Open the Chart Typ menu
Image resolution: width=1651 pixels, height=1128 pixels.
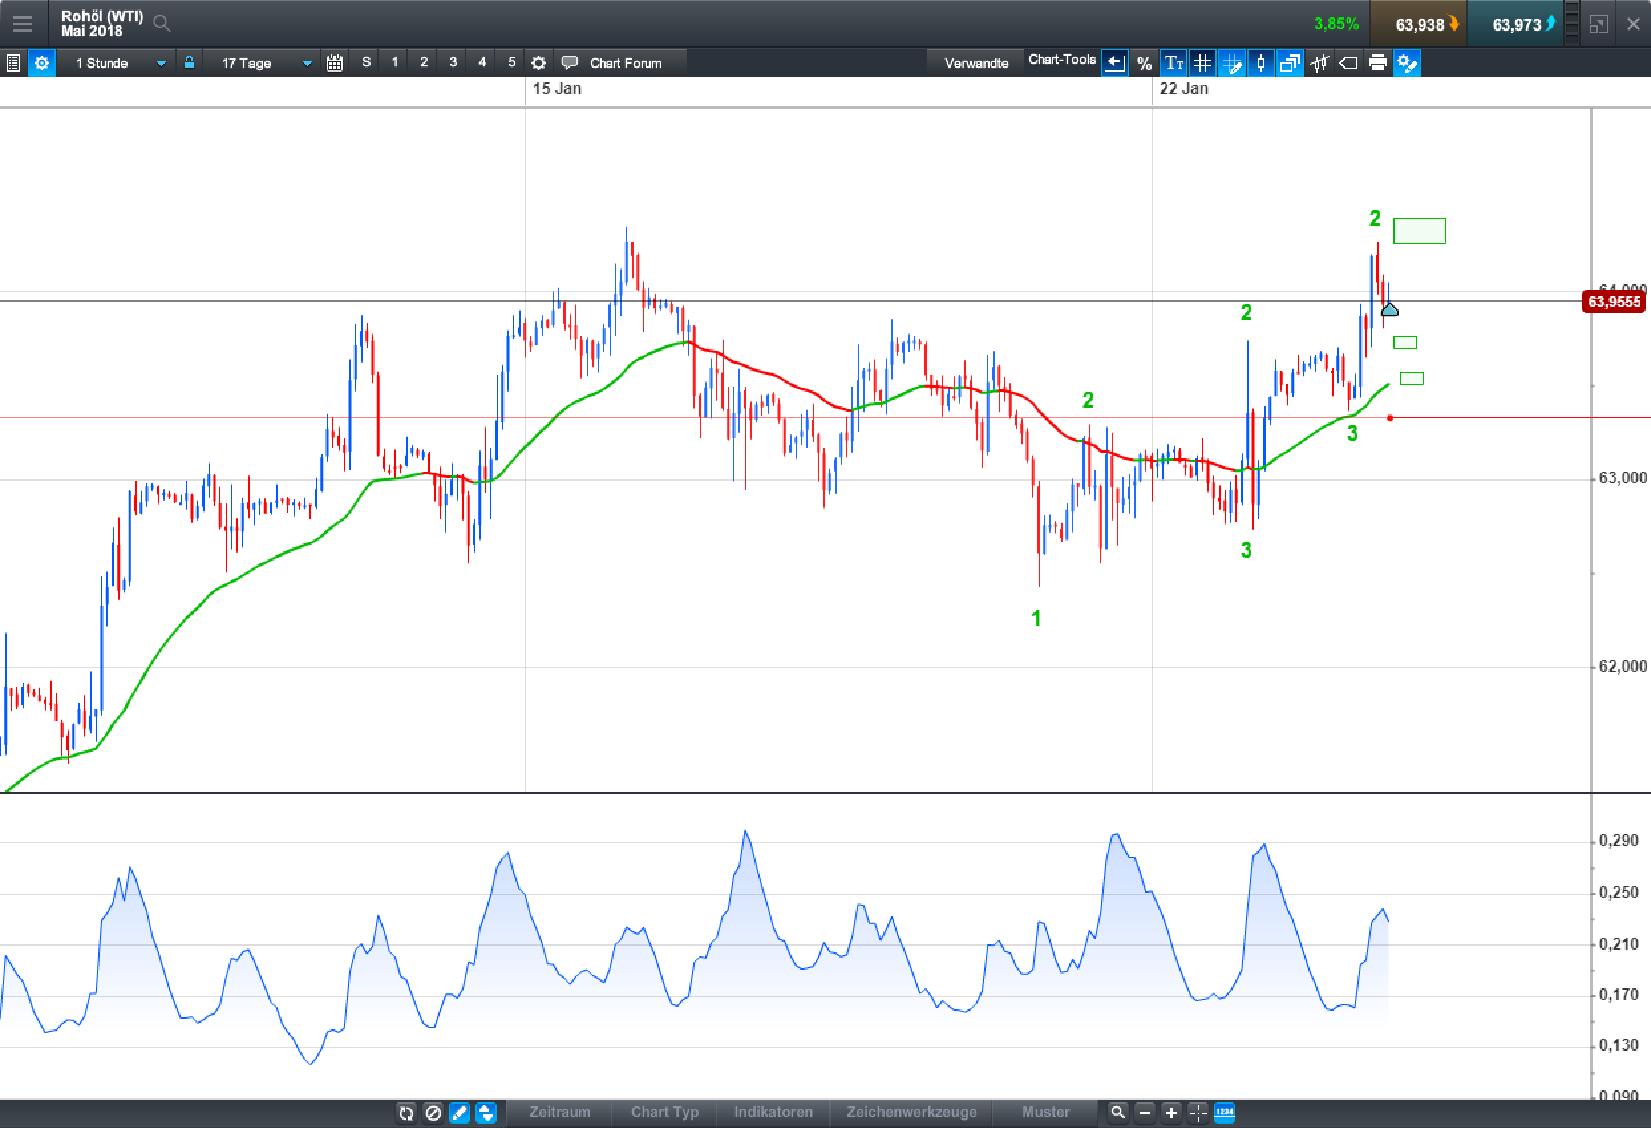coord(664,1112)
